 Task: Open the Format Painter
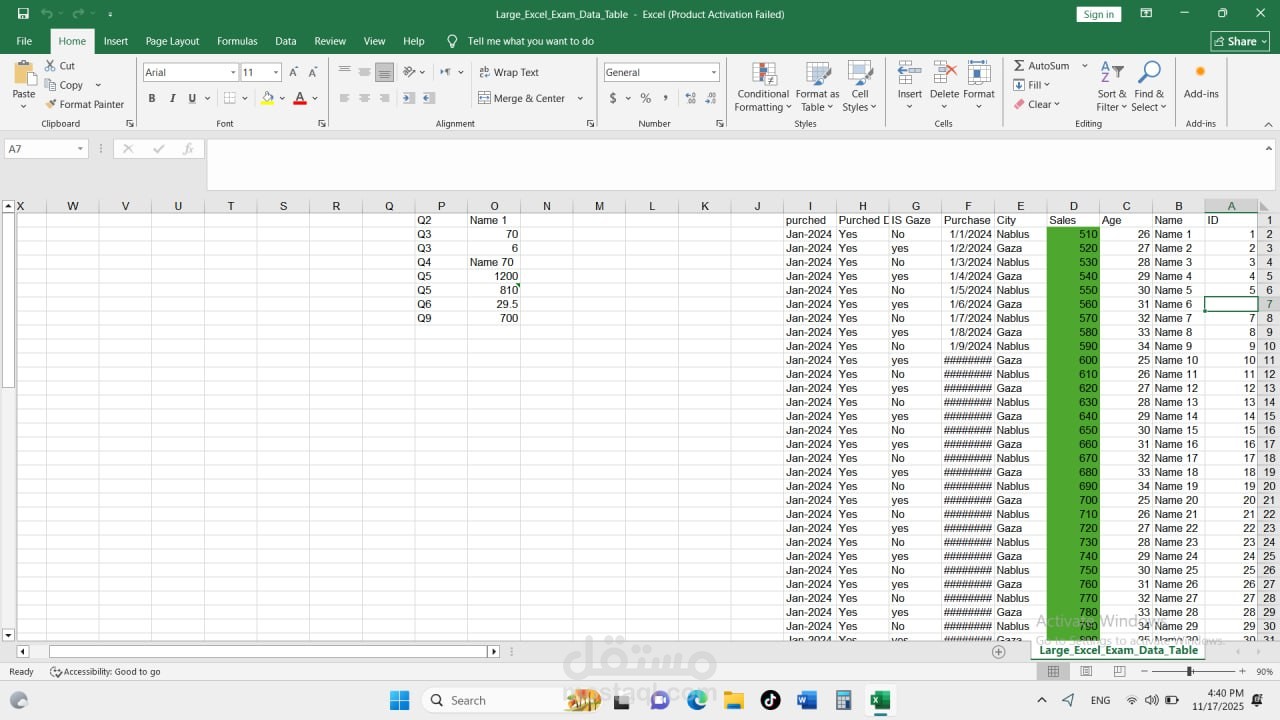85,104
